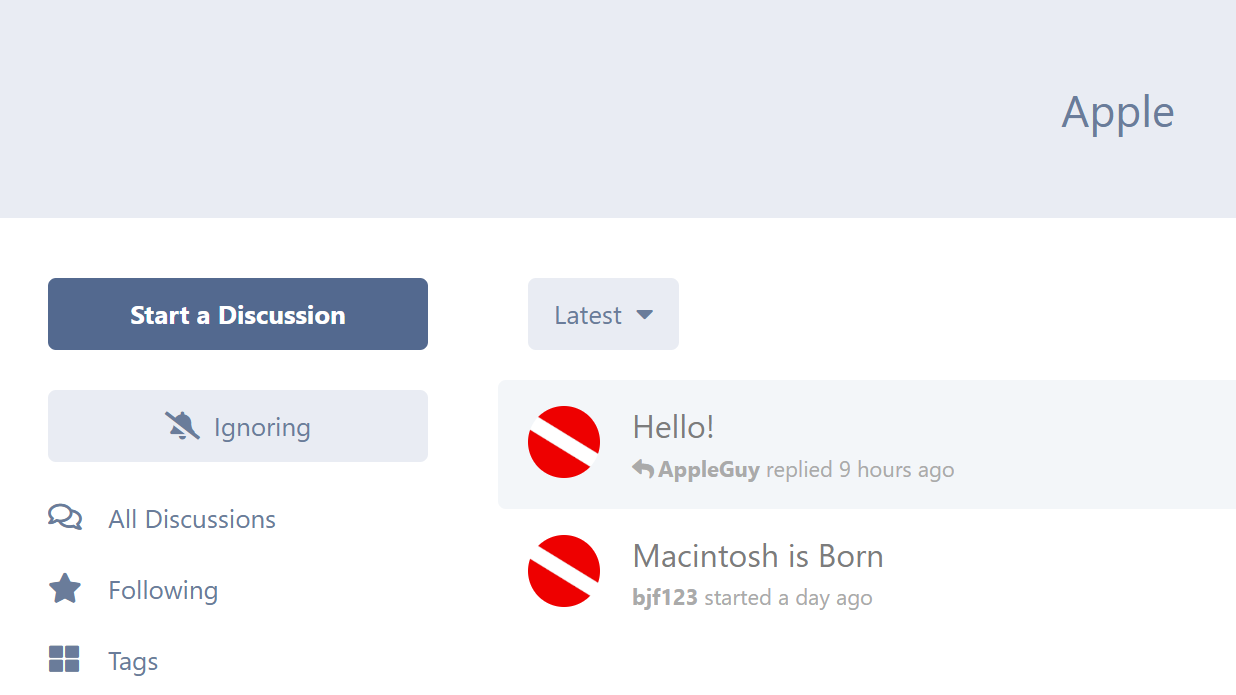Open the Latest sort dropdown

(603, 314)
